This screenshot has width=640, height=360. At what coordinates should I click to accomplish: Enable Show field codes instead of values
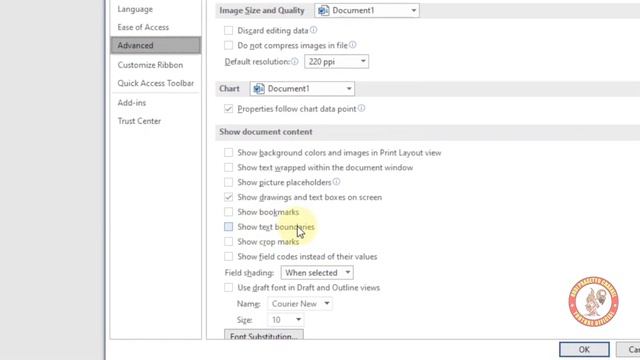(x=229, y=257)
